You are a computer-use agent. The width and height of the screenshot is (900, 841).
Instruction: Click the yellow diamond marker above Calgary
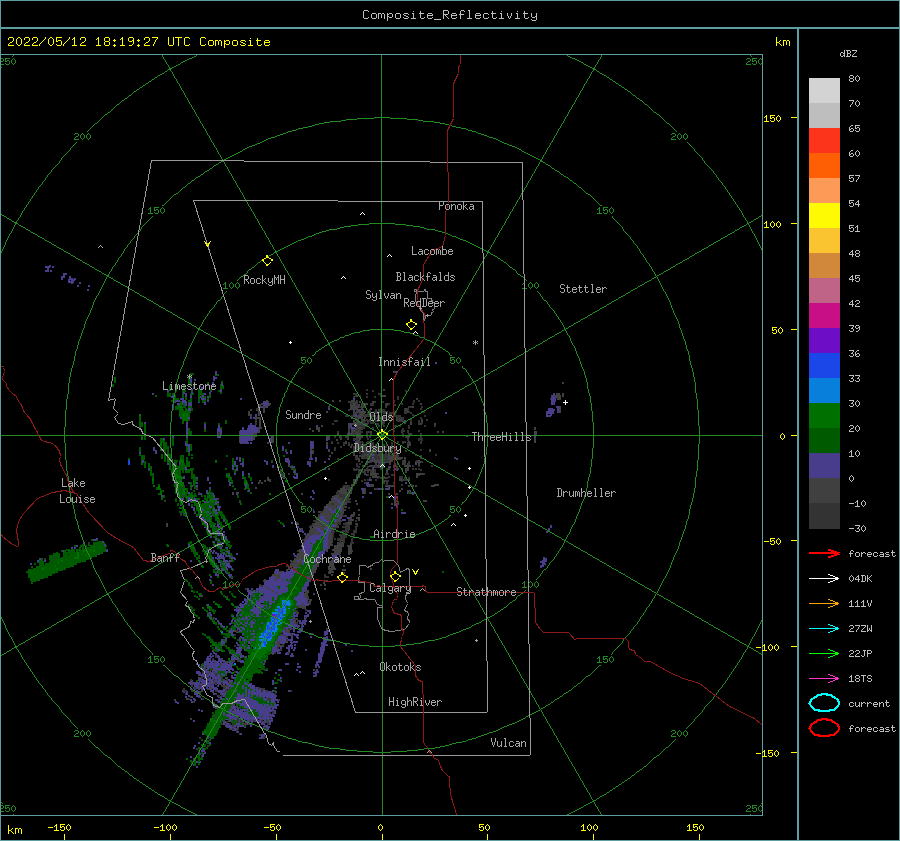(x=395, y=576)
